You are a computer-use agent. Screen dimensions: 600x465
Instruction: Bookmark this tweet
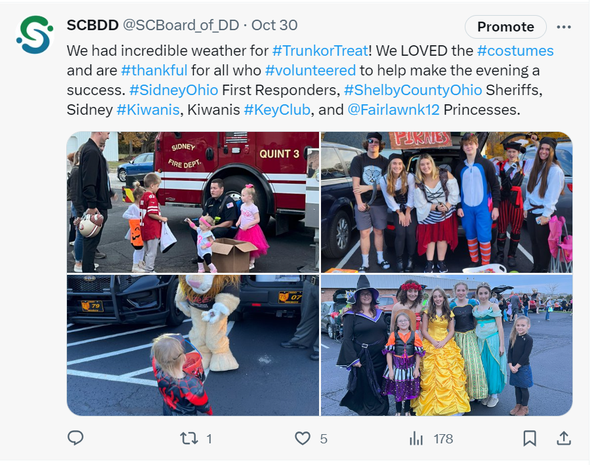pyautogui.click(x=530, y=438)
